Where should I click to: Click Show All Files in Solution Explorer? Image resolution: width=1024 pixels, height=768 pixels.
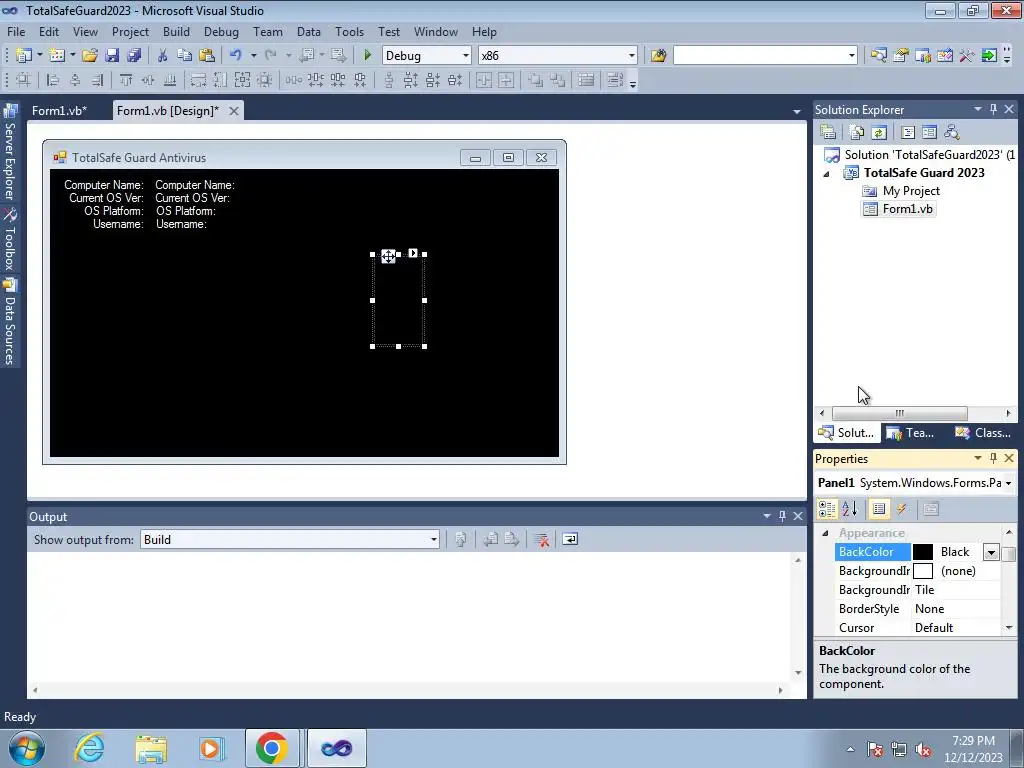pos(857,133)
